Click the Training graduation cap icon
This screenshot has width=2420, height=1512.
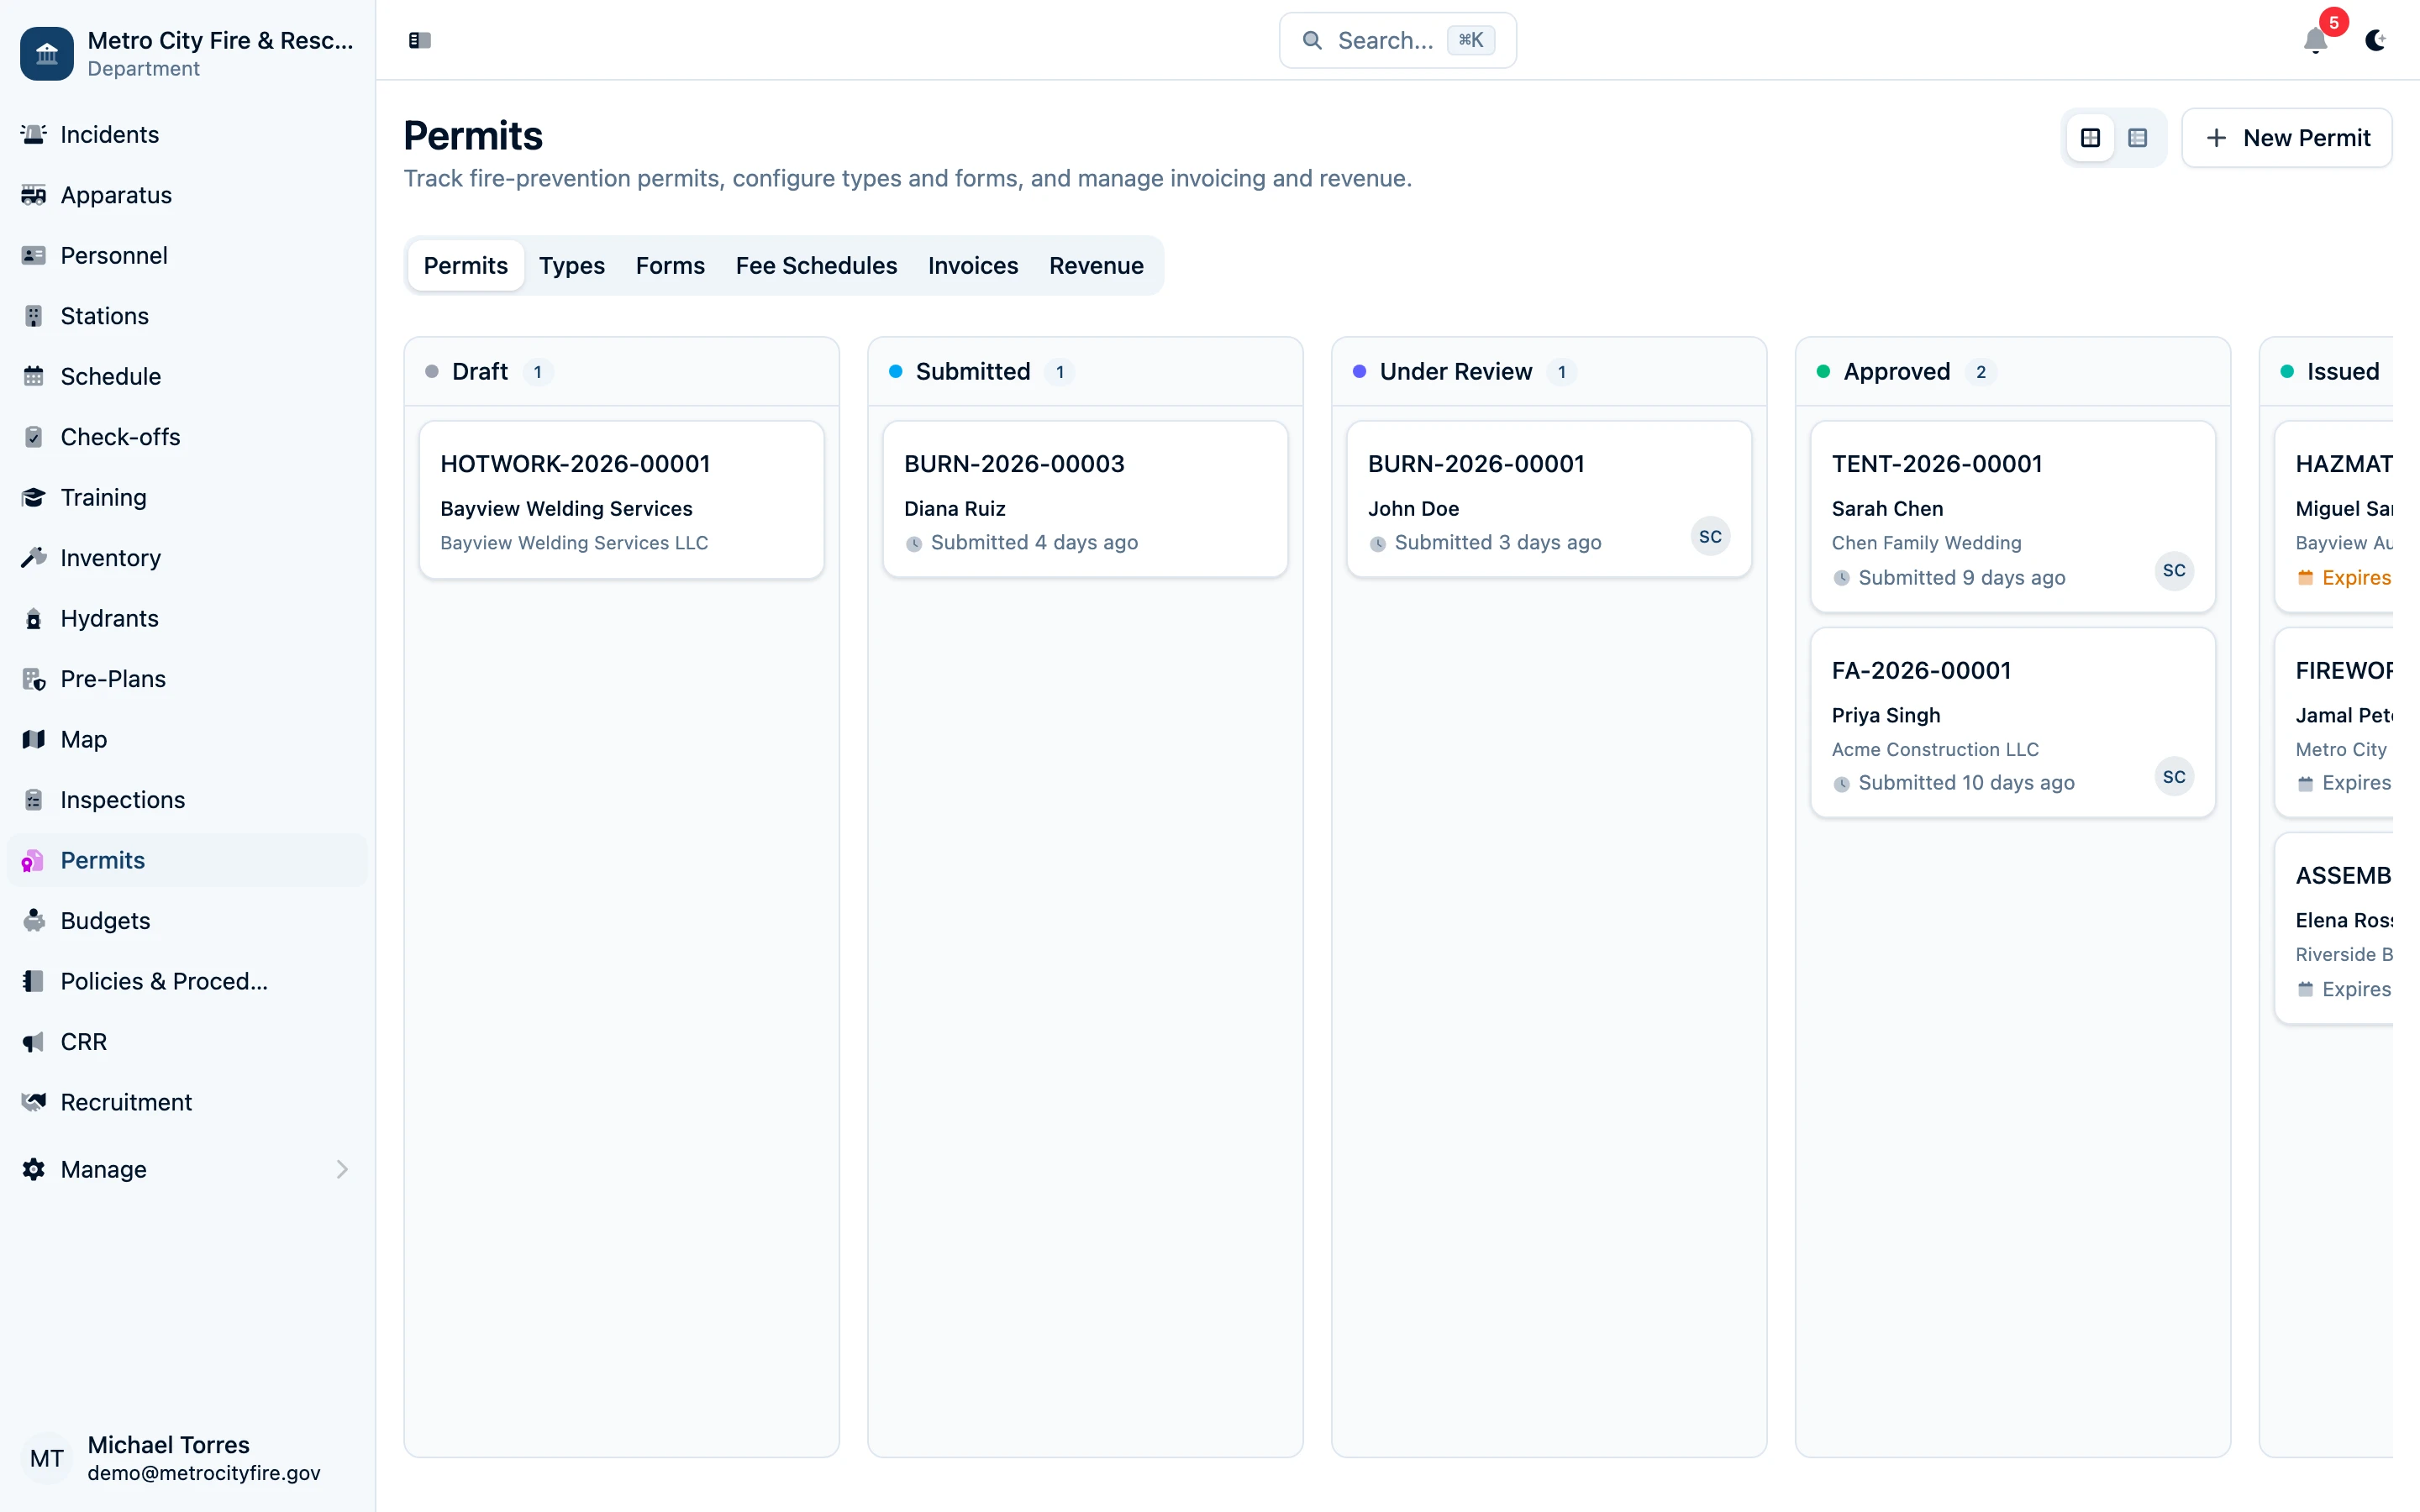[33, 497]
